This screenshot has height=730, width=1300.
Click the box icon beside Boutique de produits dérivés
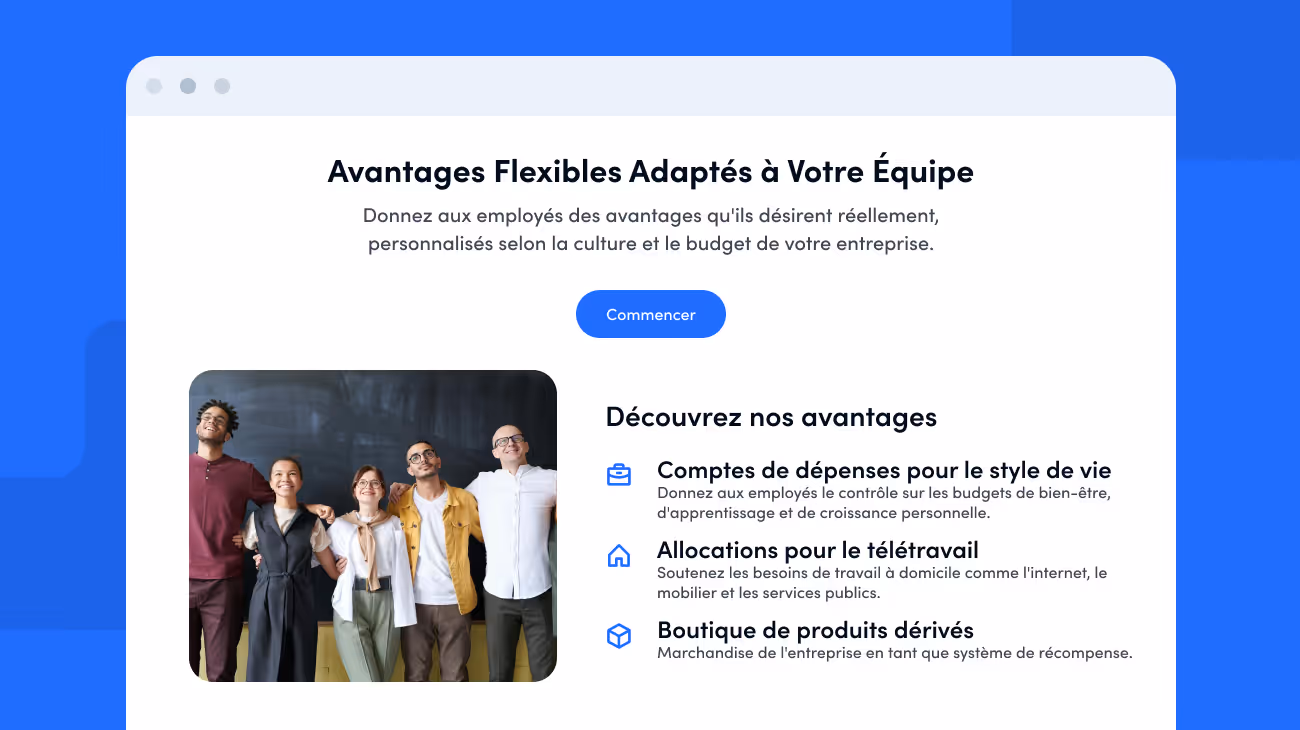pos(619,636)
